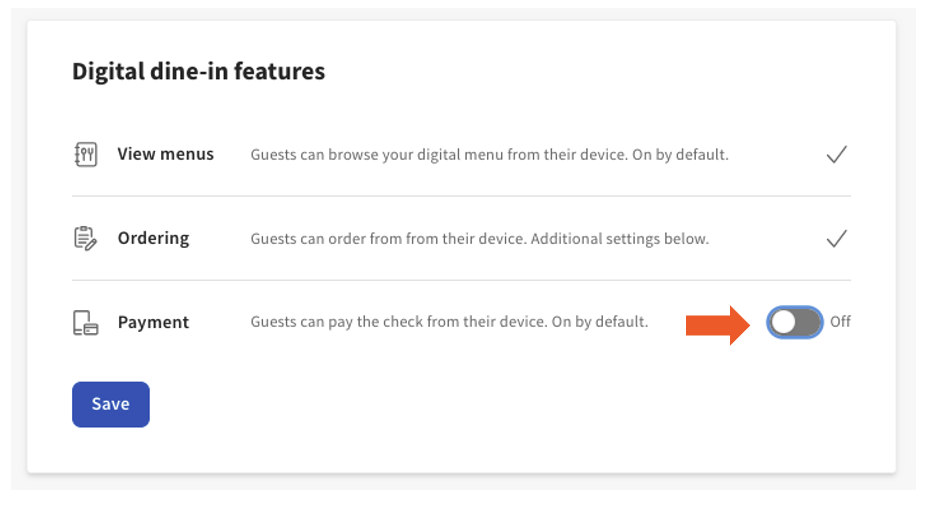Screen dimensions: 926x508
Task: Click the Payment device card icon
Action: point(86,323)
